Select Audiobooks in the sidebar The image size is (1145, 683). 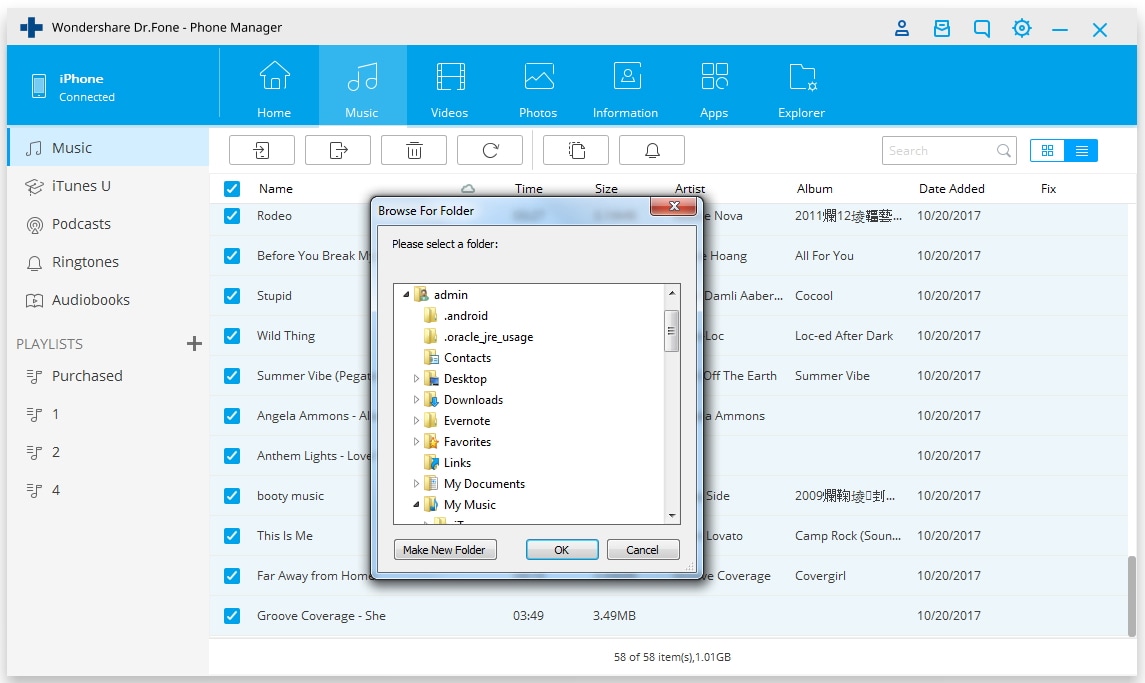tap(108, 299)
